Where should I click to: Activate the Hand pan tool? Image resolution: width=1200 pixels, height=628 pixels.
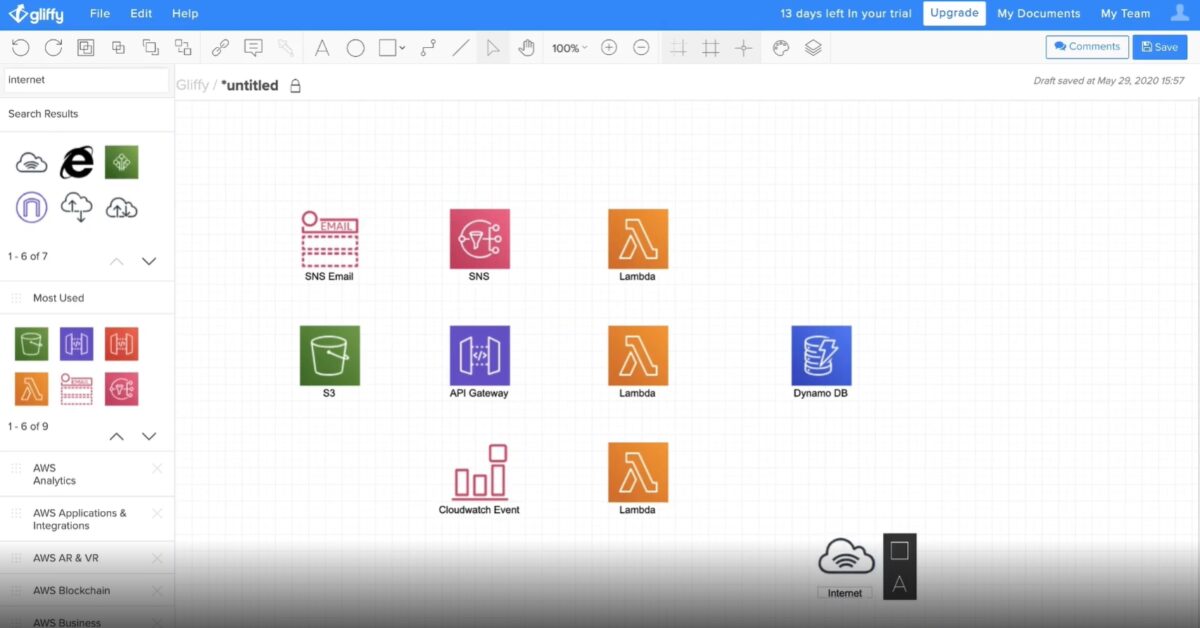click(527, 47)
